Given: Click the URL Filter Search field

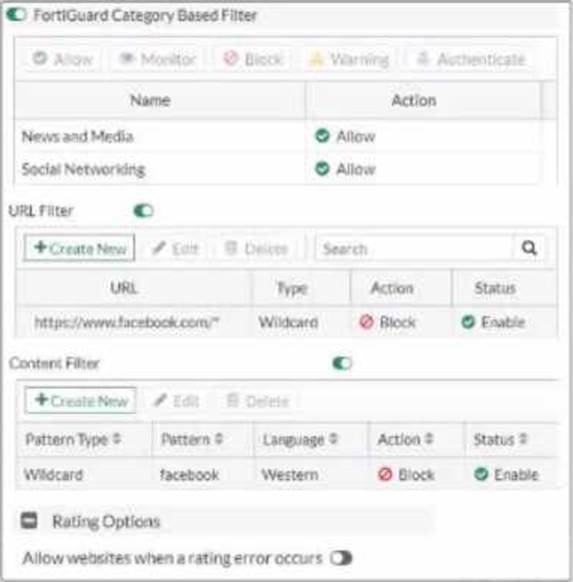Looking at the screenshot, I should pos(415,248).
